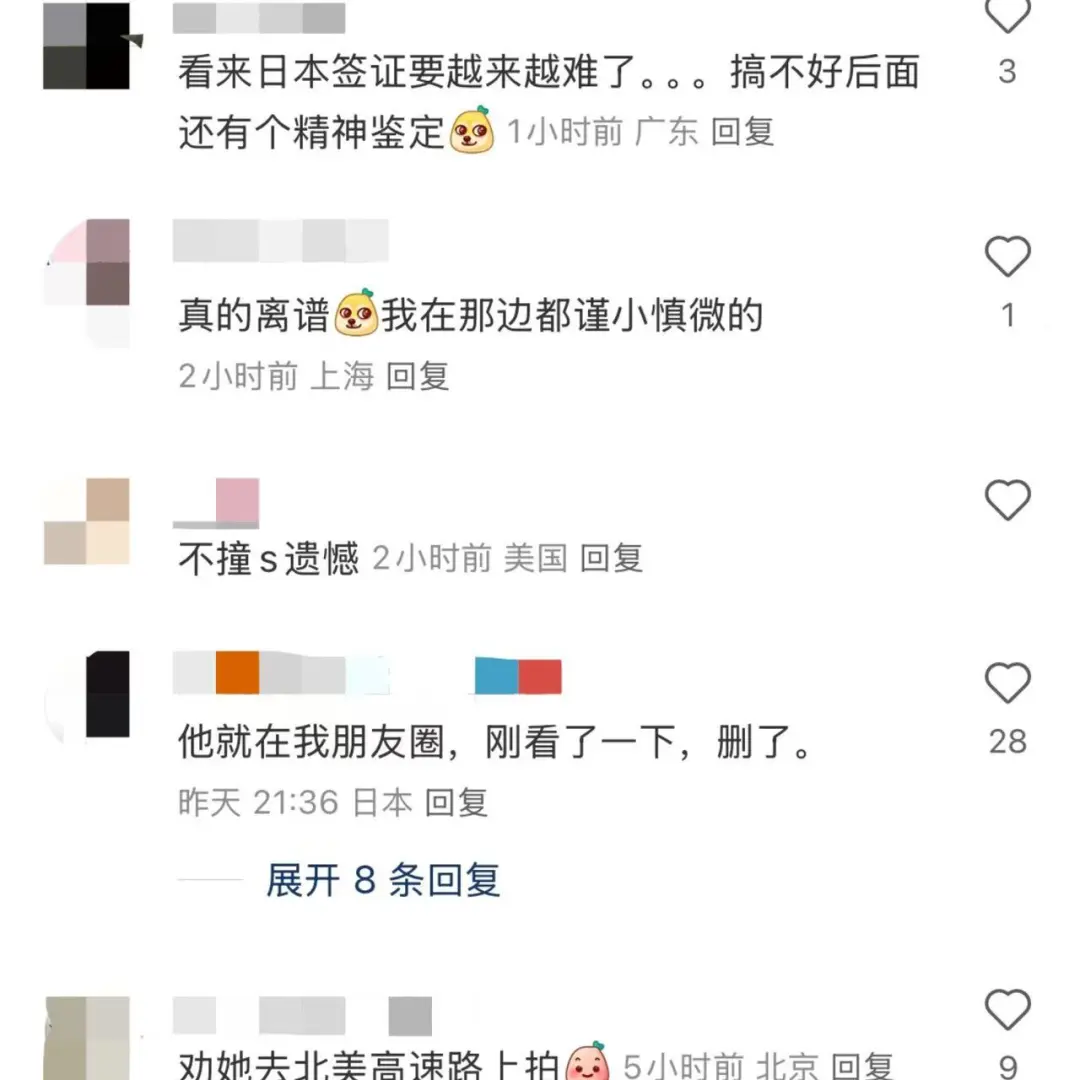Like the Japan visa comment from 广东
Screen dimensions: 1080x1080
[x=1008, y=15]
